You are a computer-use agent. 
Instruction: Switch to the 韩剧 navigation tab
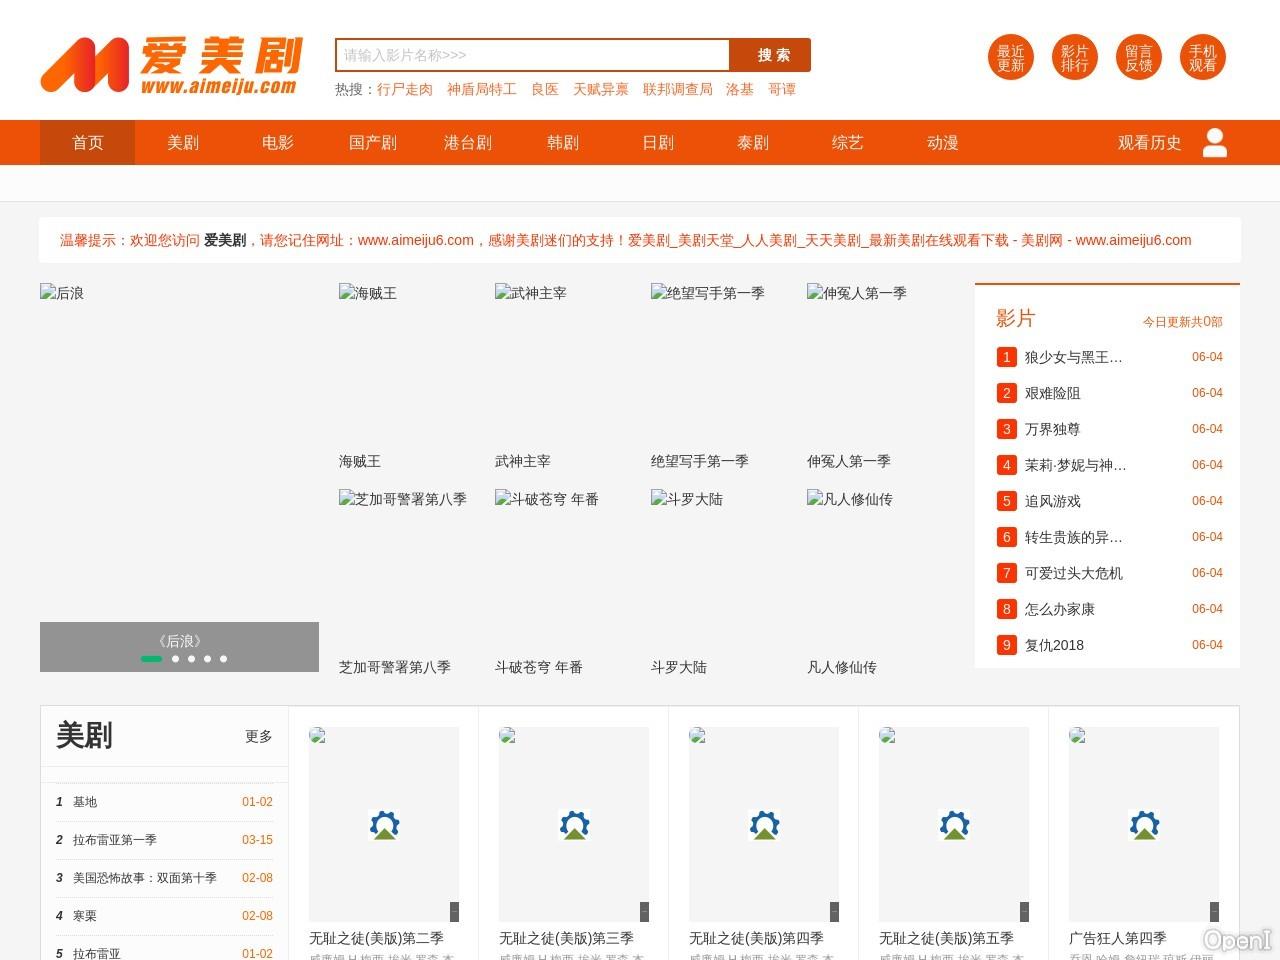[562, 143]
